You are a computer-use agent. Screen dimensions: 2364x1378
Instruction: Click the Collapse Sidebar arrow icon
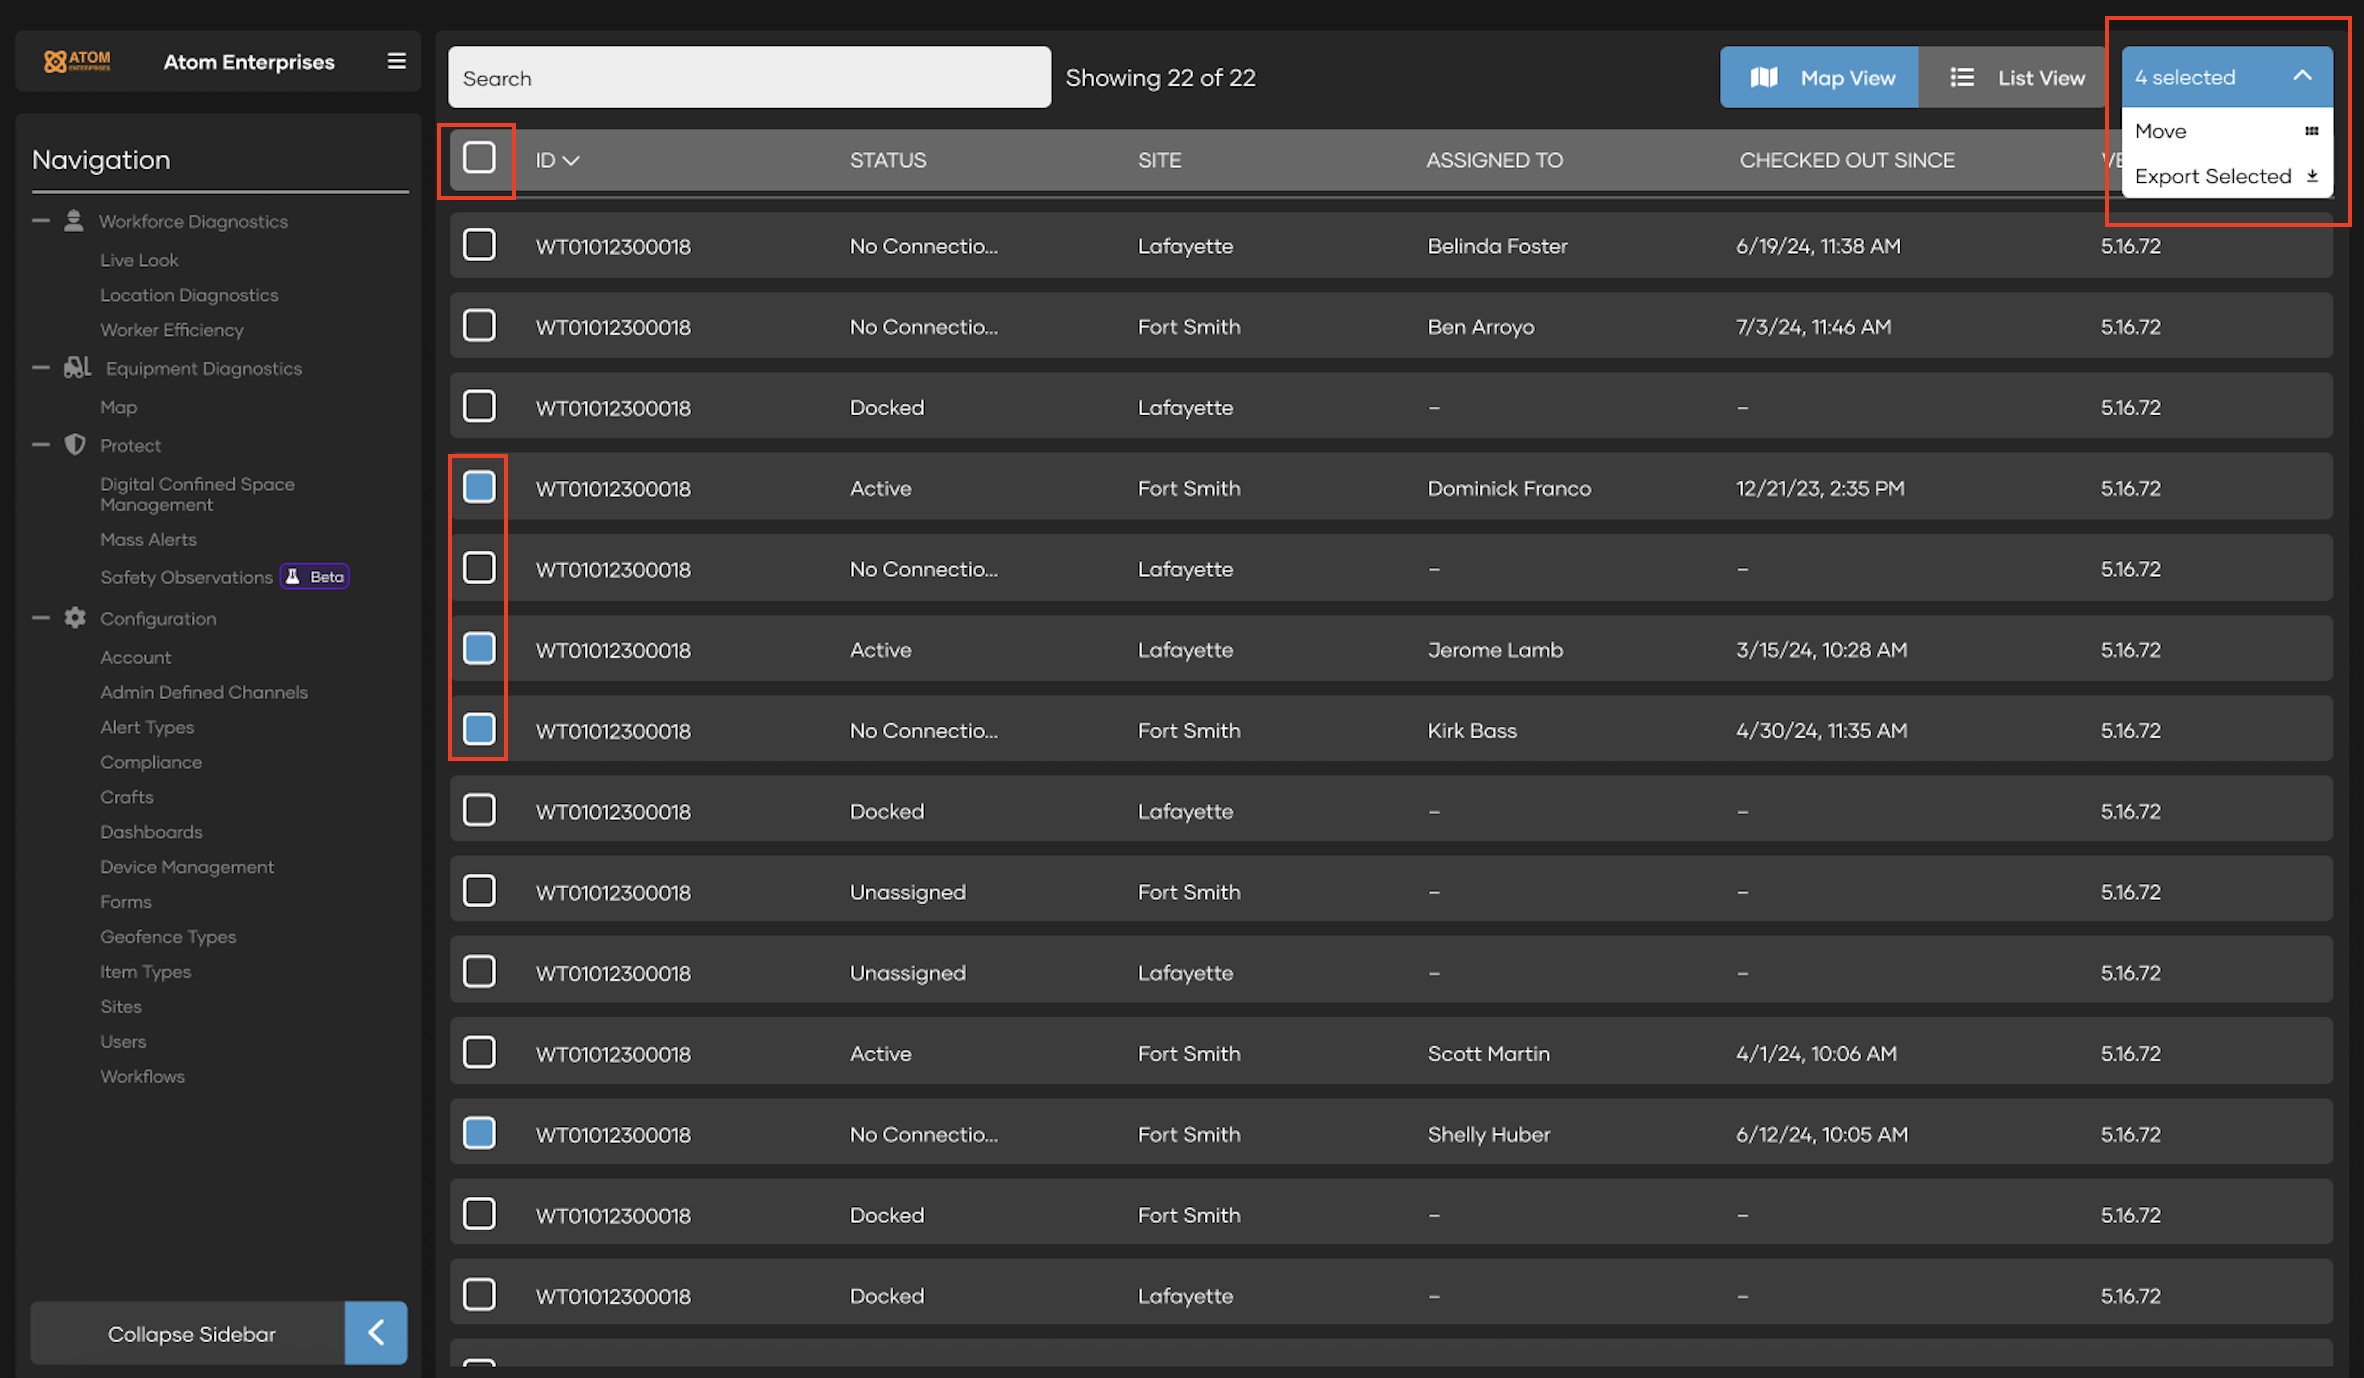click(x=376, y=1333)
